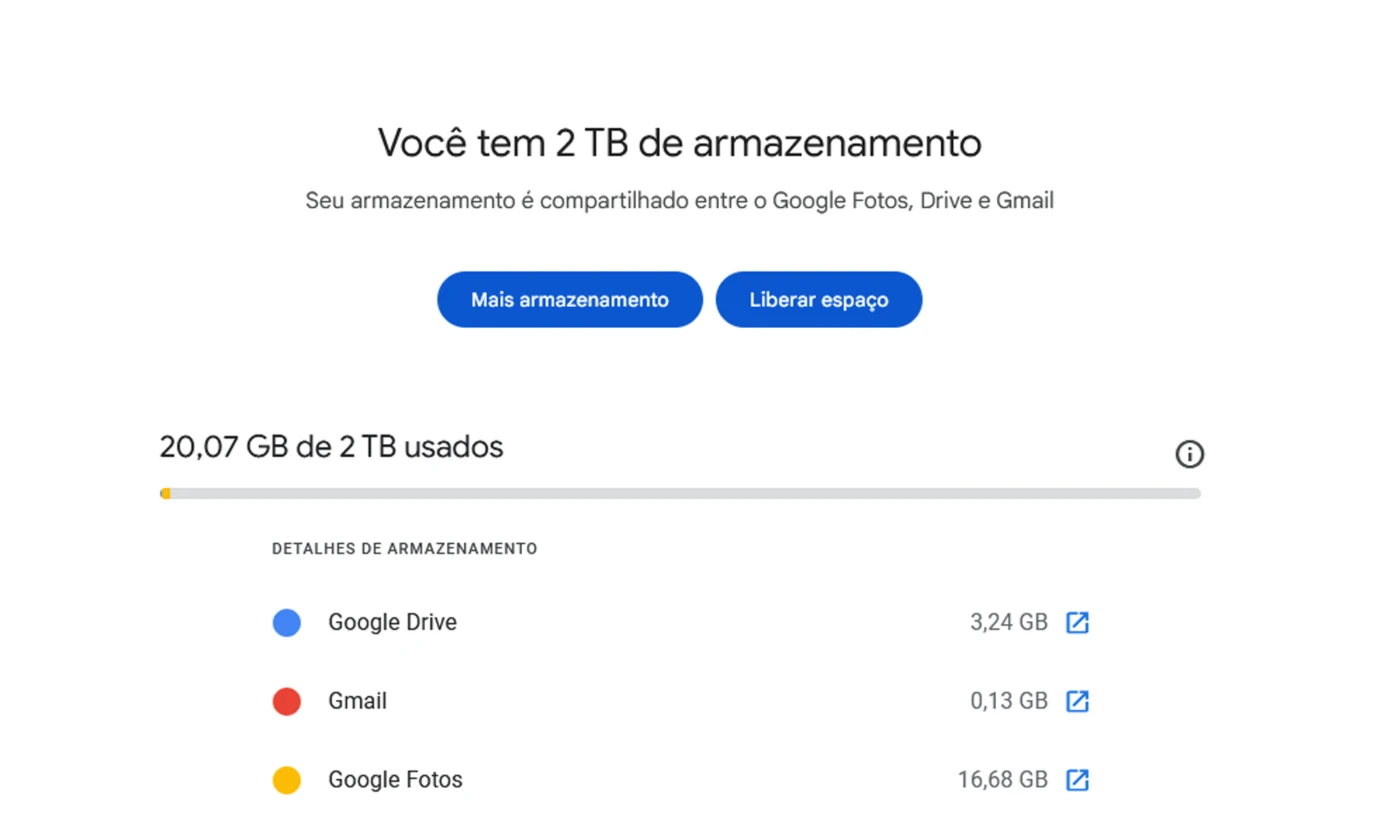Viewport: 1400px width, 831px height.
Task: Click the Liberar espaço button
Action: coord(819,299)
